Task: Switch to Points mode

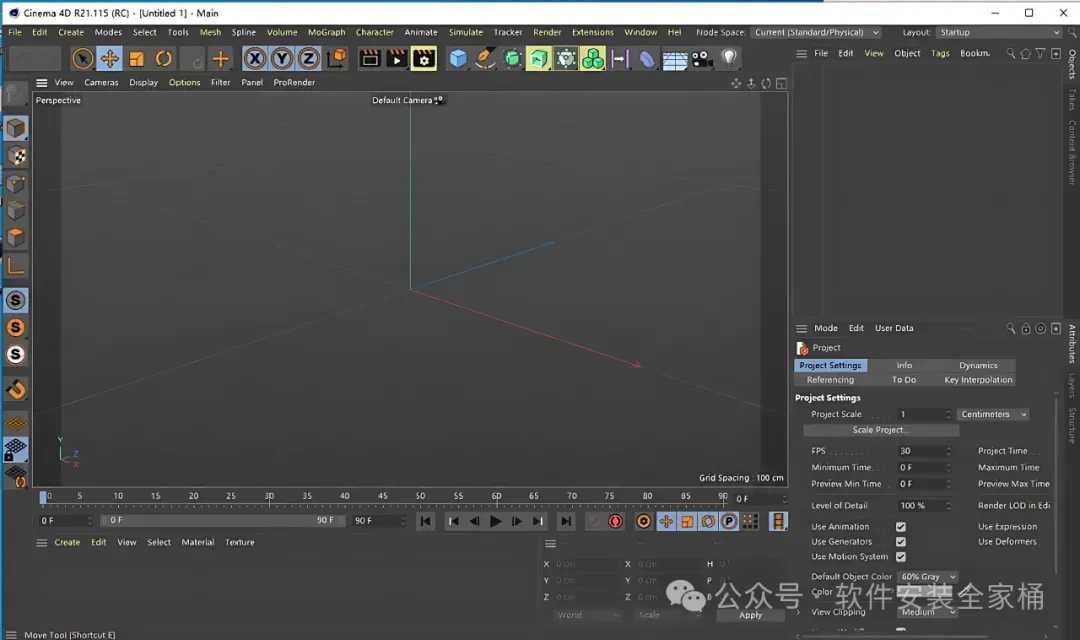Action: point(16,184)
